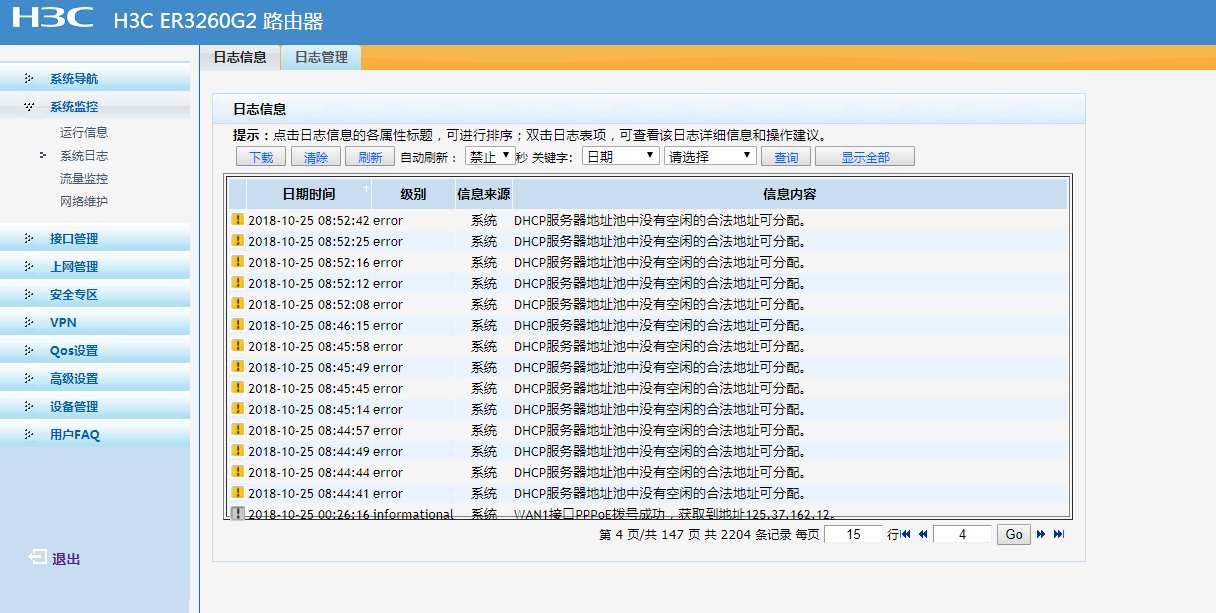Click the H3C logo
Image resolution: width=1216 pixels, height=613 pixels.
point(54,18)
